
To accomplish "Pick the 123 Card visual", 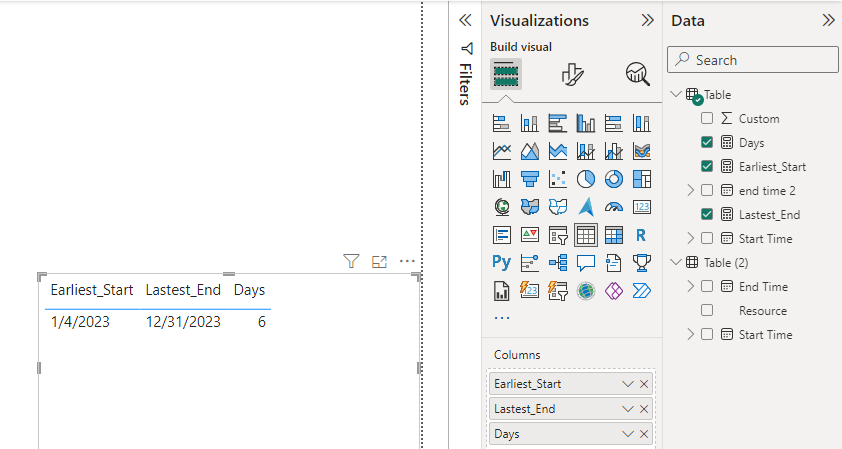I will 642,207.
